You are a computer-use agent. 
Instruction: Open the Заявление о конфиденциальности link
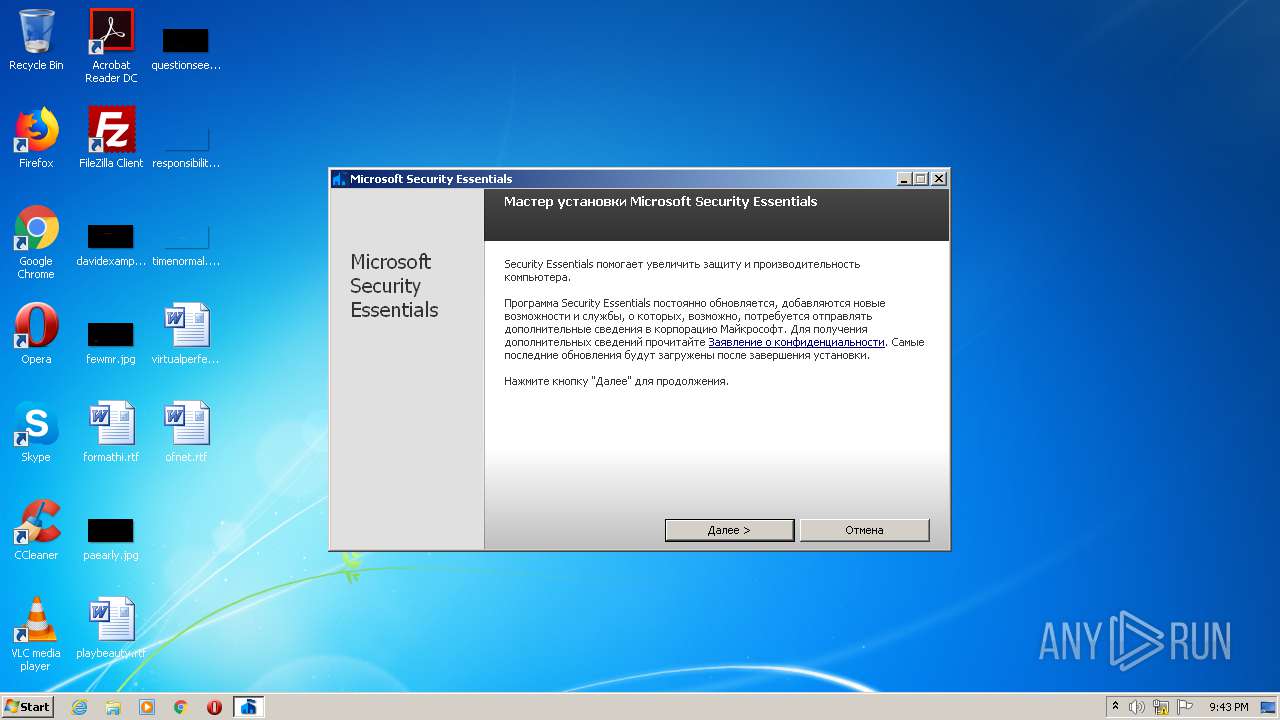tap(796, 342)
